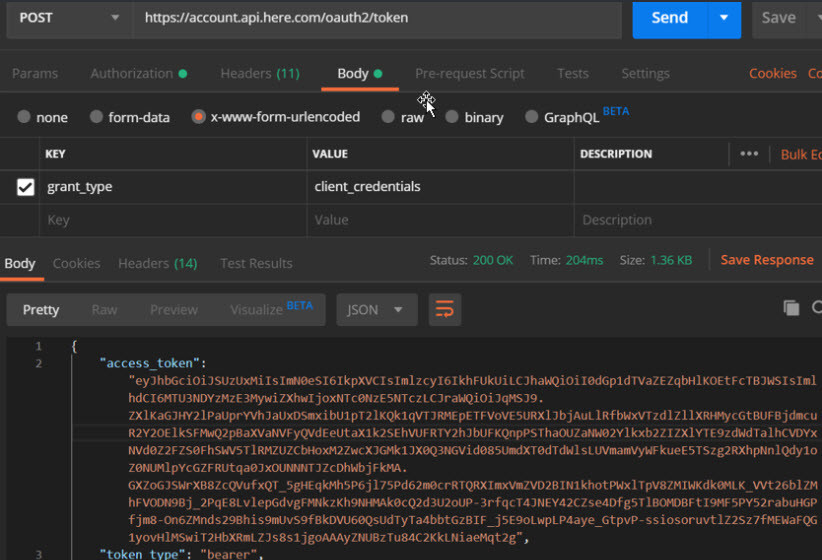
Task: Click the 204ms response time
Action: pyautogui.click(x=585, y=260)
